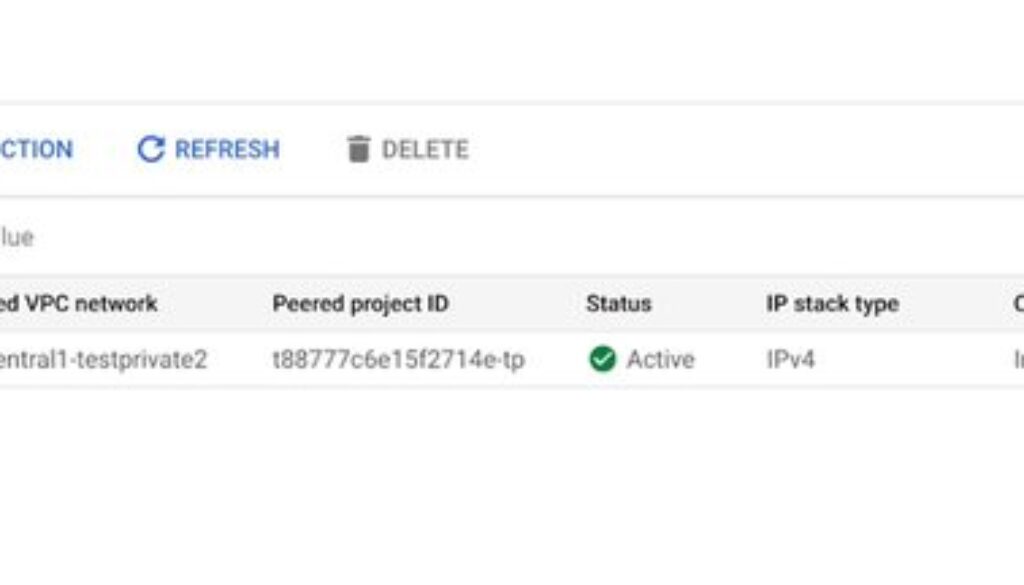This screenshot has width=1024, height=585.
Task: Click the trash can delete icon
Action: click(x=357, y=150)
